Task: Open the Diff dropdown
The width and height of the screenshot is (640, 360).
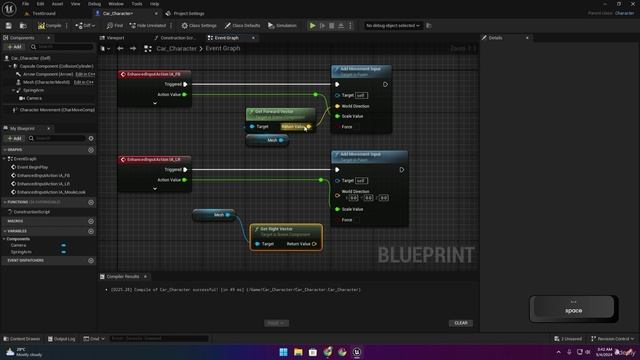Action: point(85,25)
